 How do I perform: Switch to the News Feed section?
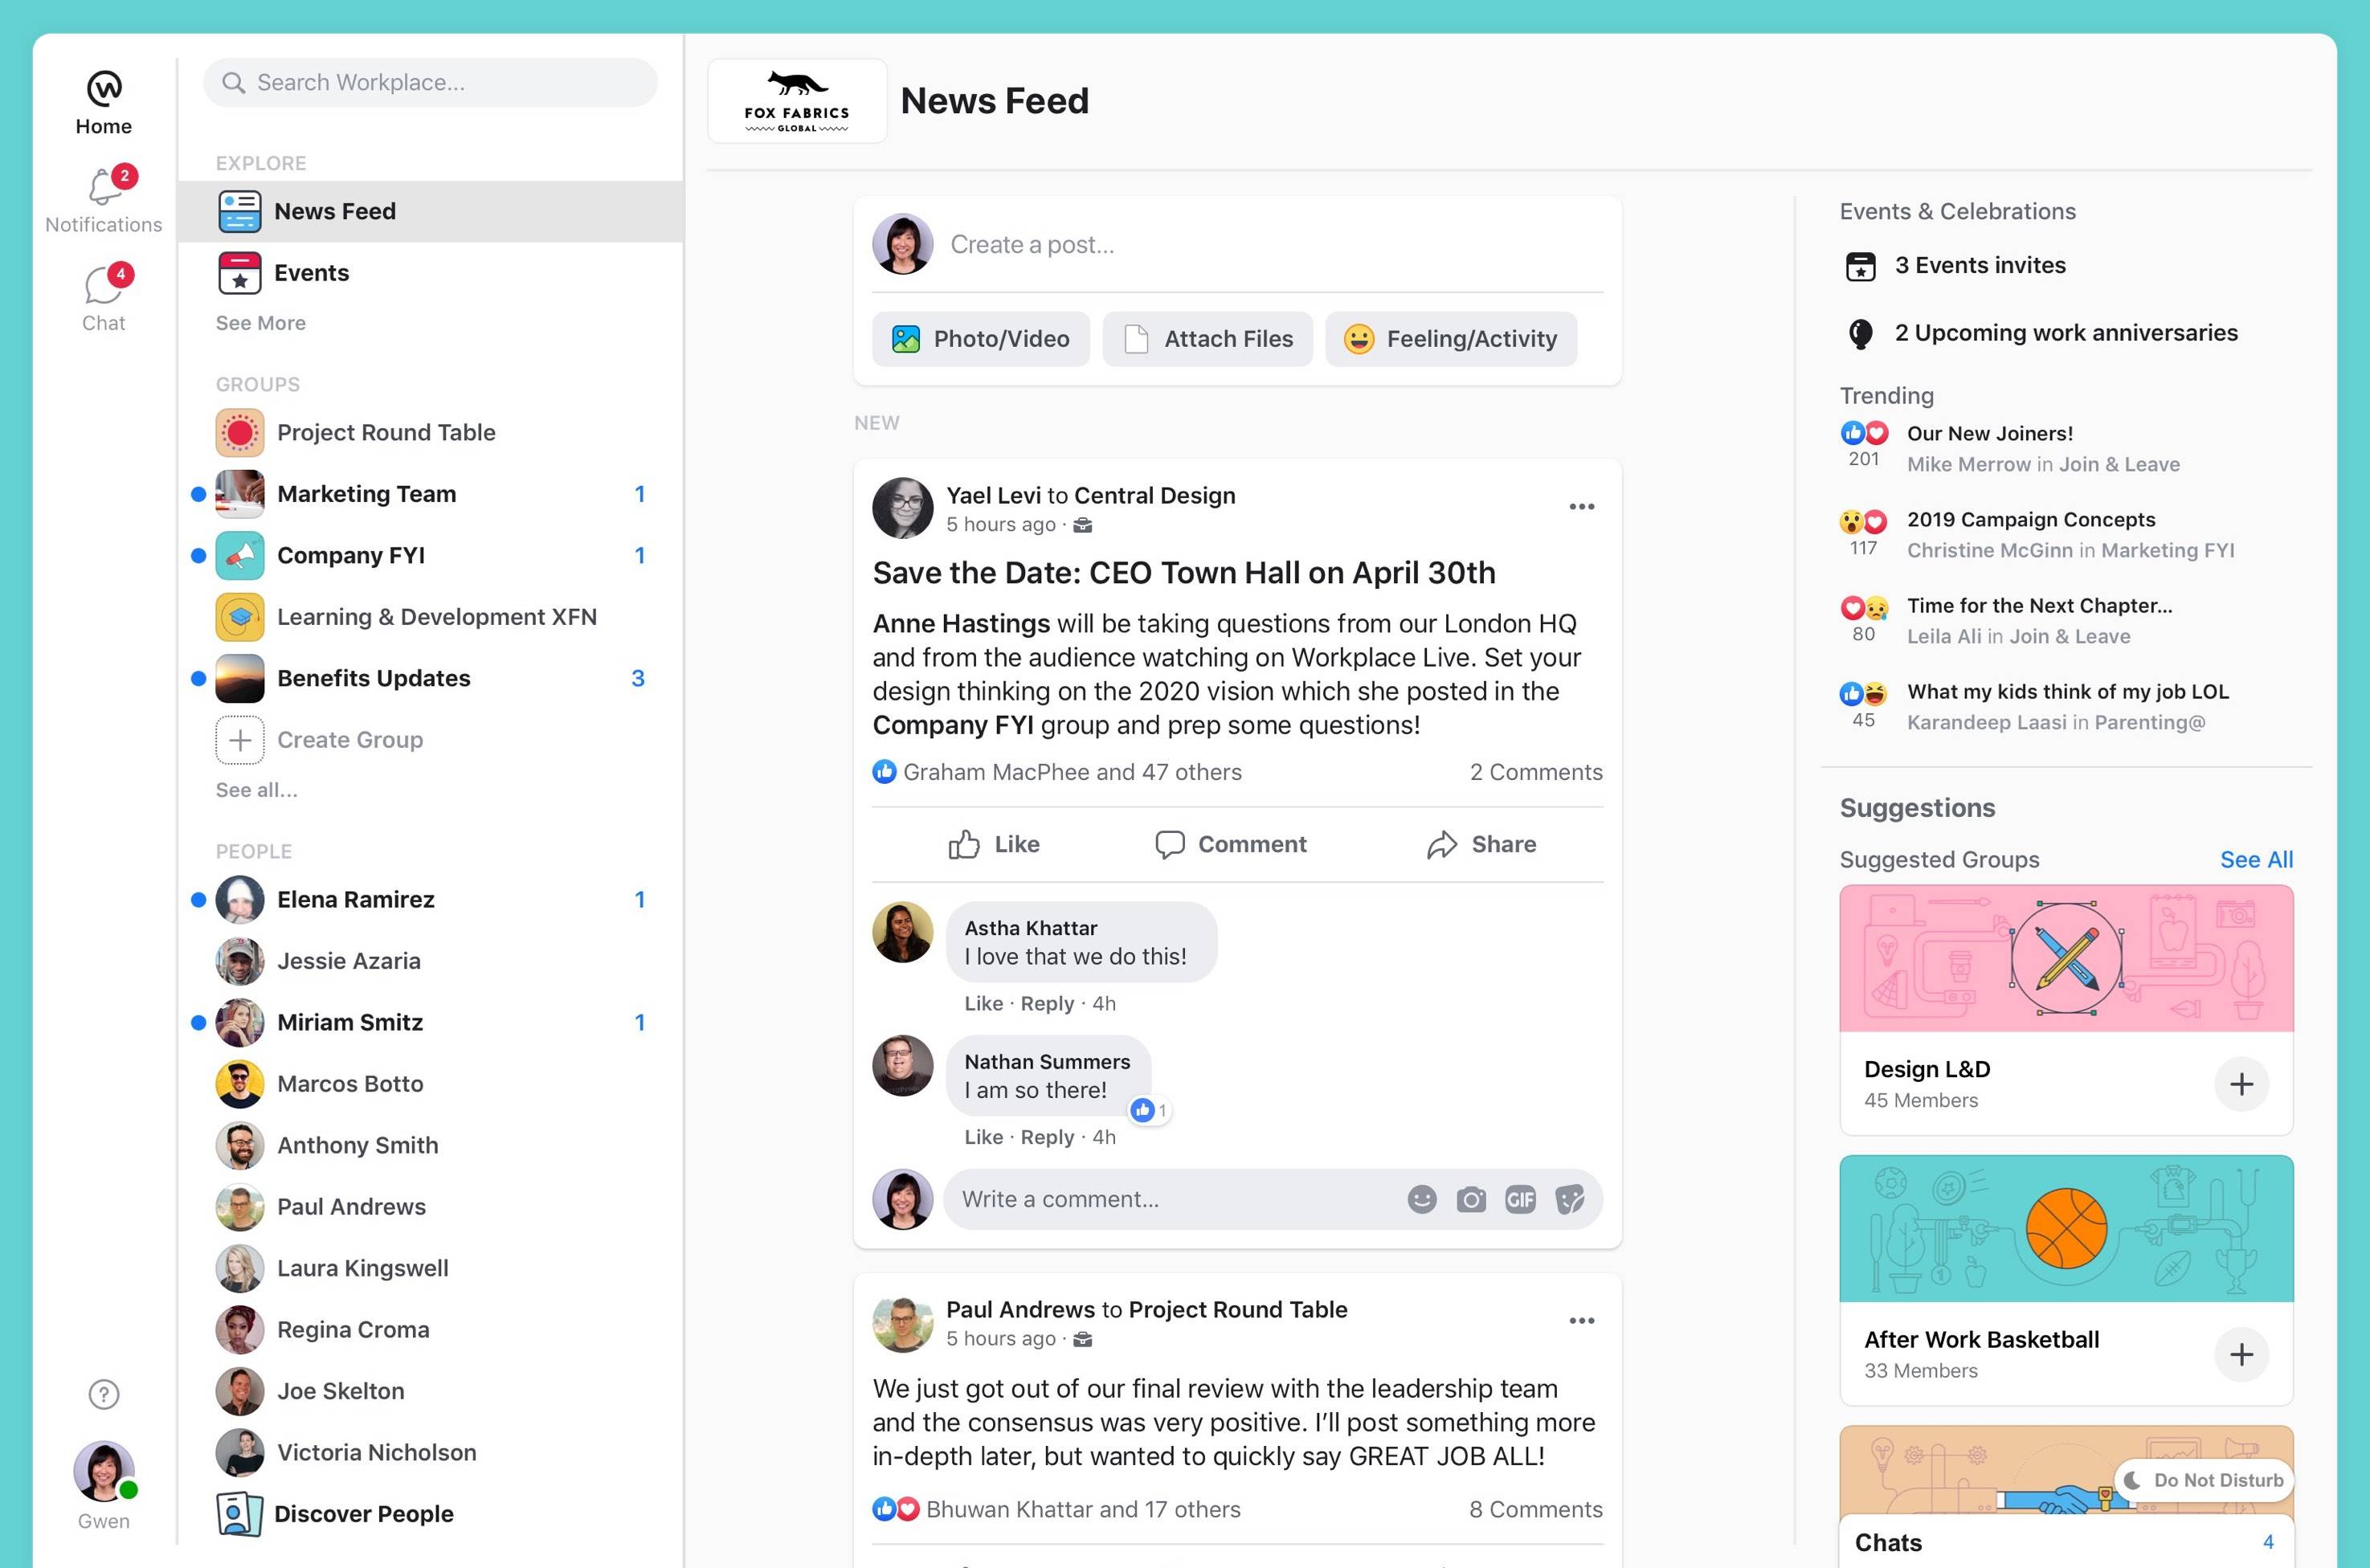tap(334, 211)
